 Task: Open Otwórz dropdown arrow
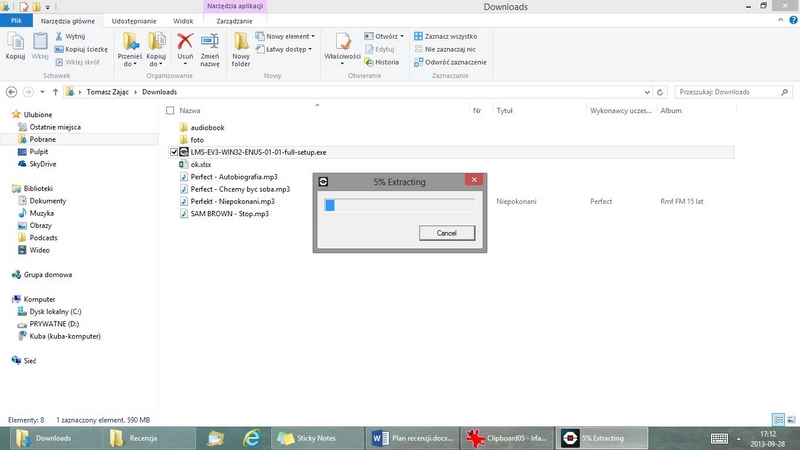pyautogui.click(x=402, y=36)
